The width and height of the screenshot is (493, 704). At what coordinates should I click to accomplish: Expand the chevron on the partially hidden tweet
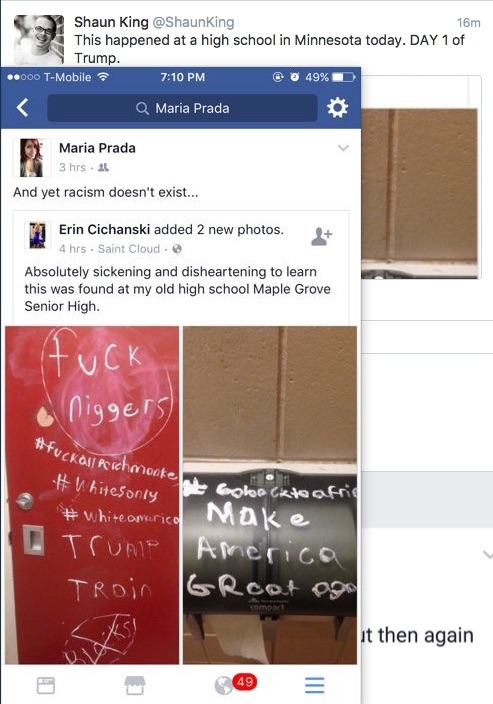point(488,555)
